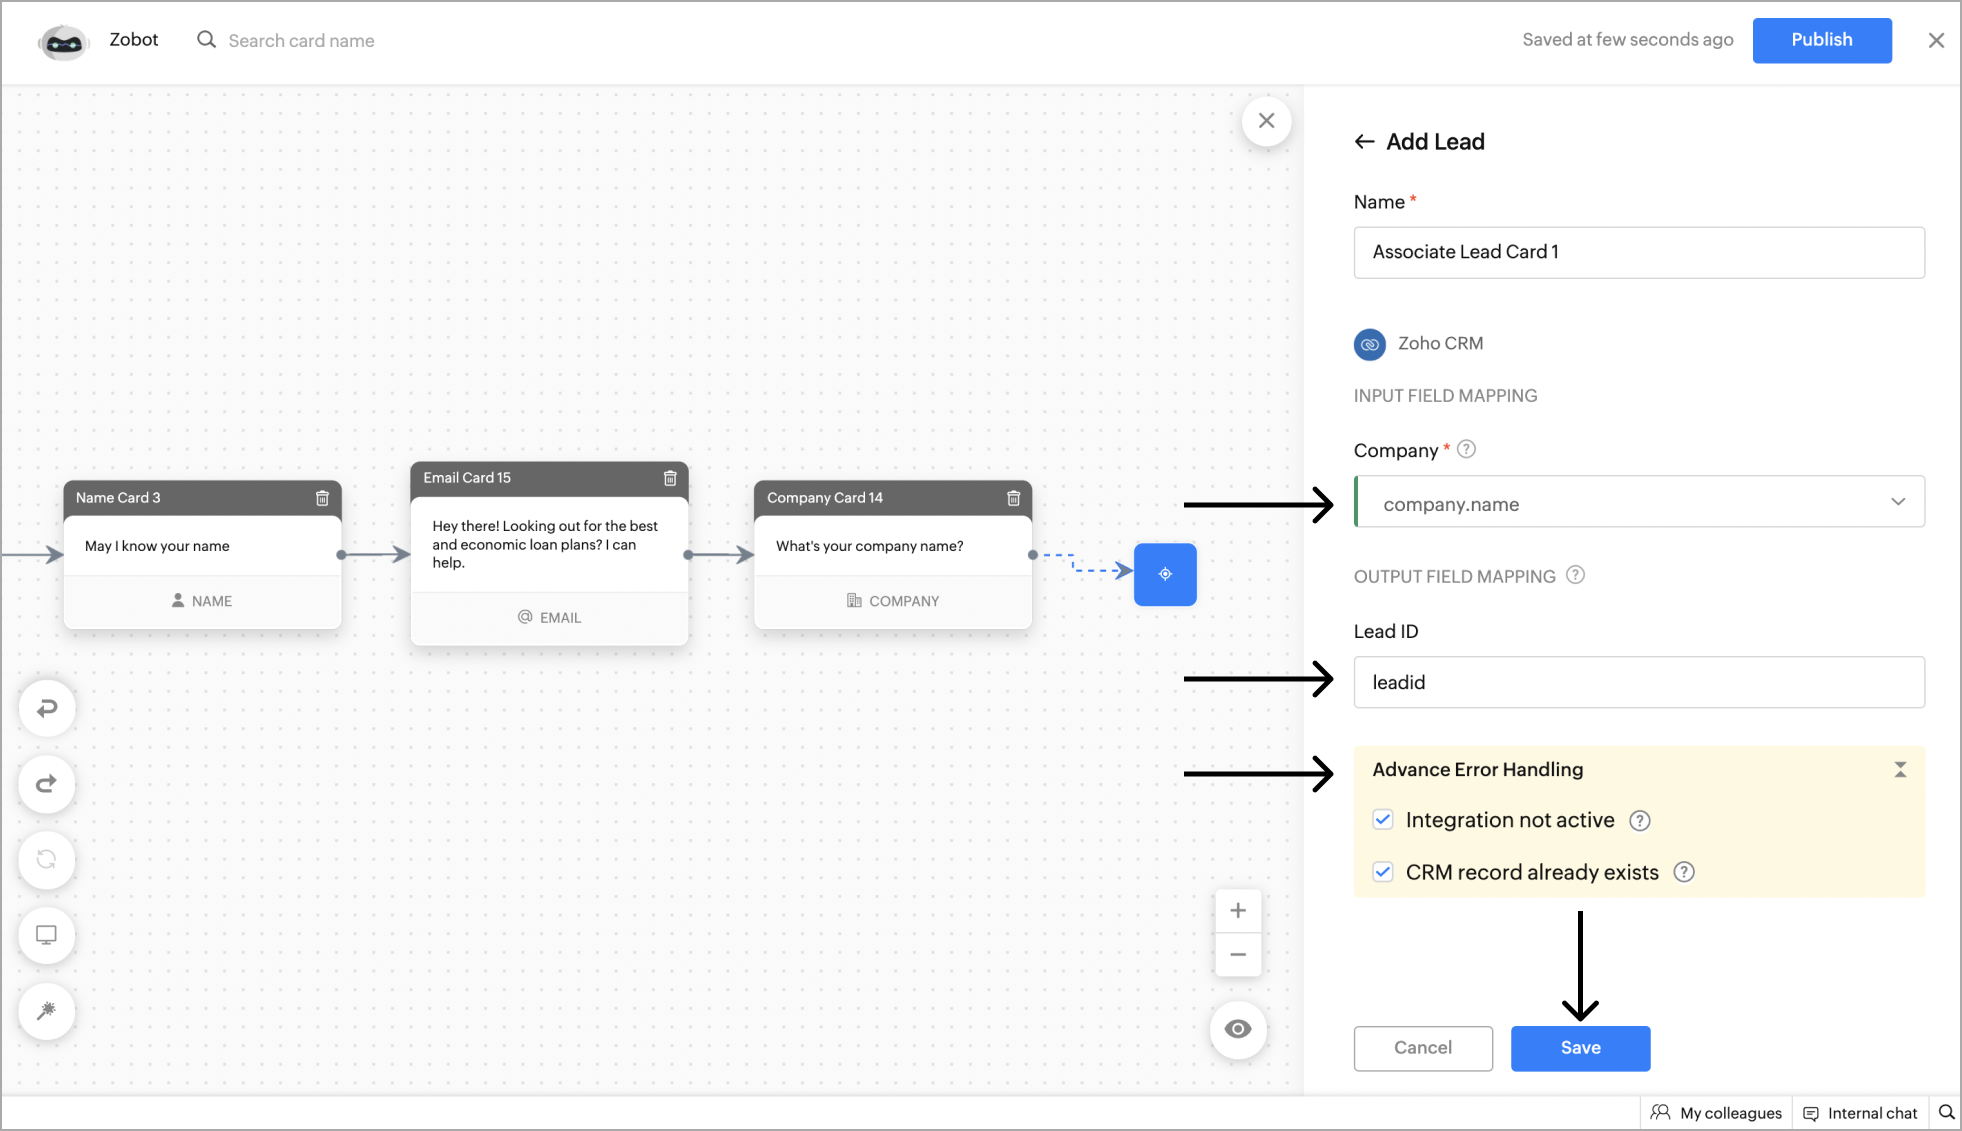The height and width of the screenshot is (1131, 1962).
Task: Click the Lead ID input field
Action: (x=1638, y=682)
